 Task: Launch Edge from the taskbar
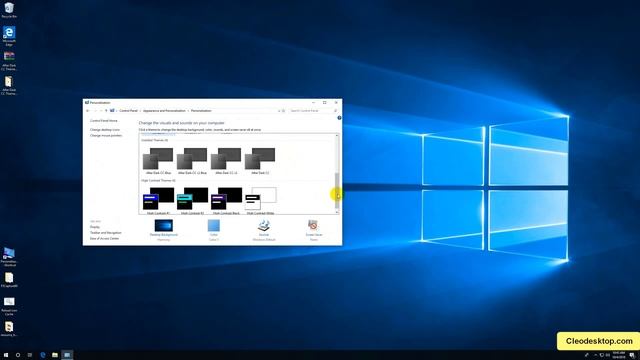point(42,355)
